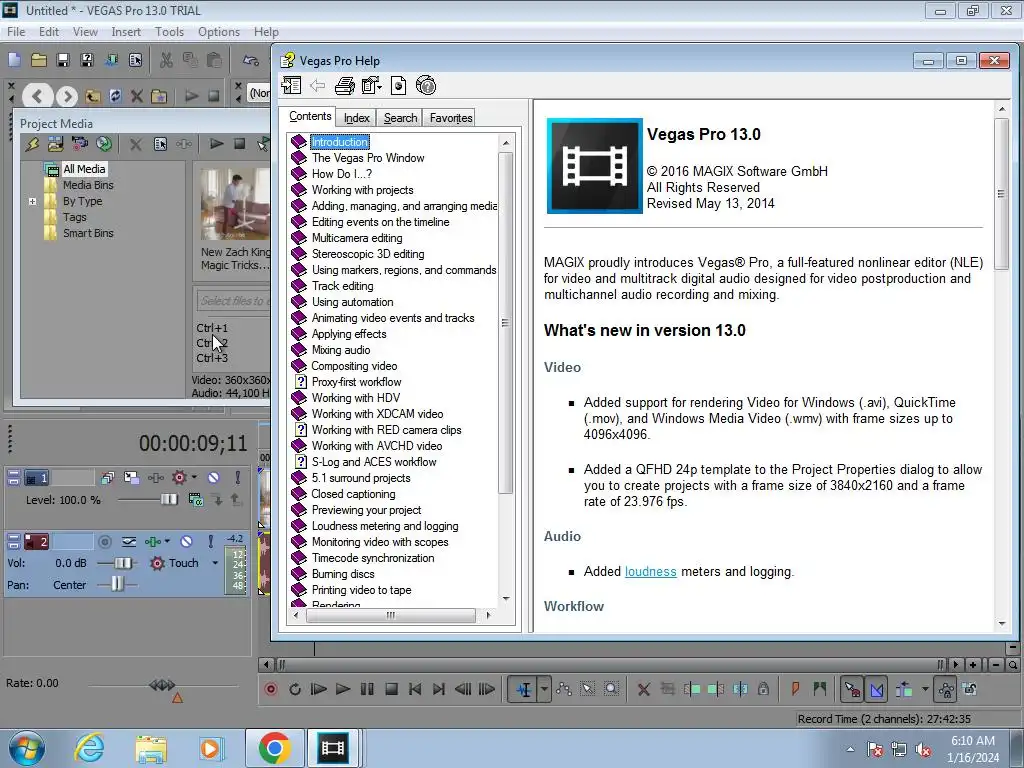Screen dimensions: 1024x768
Task: Open project Properties icon in main toolbar
Action: coord(136,61)
